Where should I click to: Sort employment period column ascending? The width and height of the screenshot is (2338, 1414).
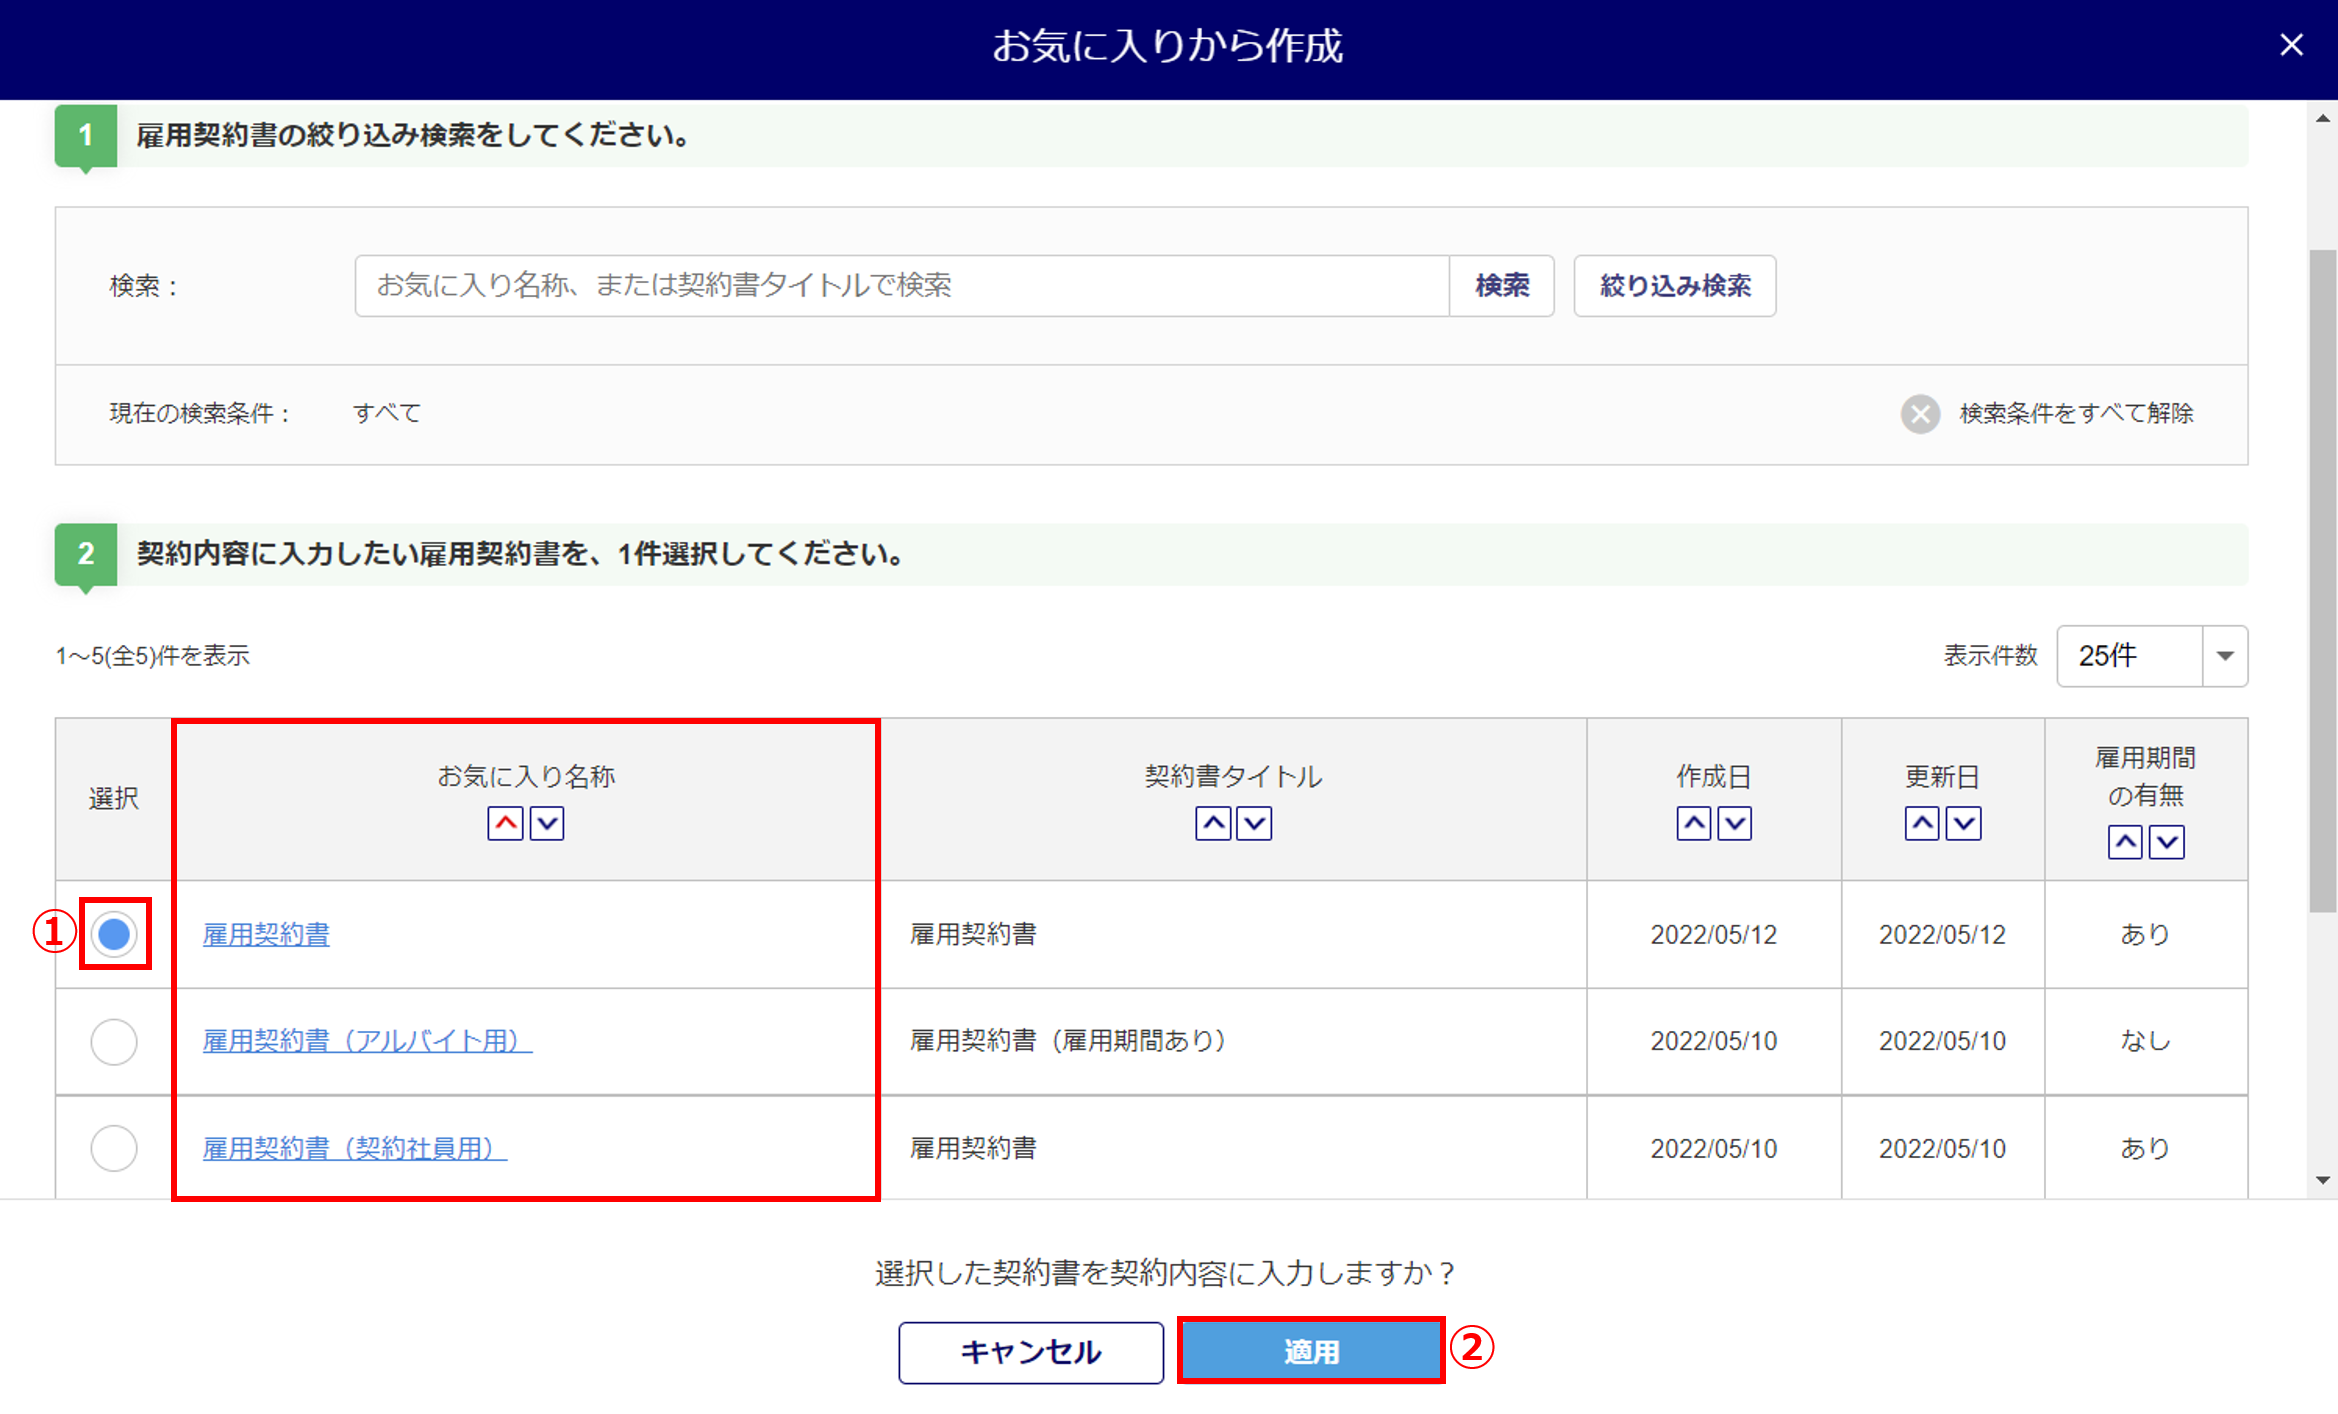click(2125, 842)
